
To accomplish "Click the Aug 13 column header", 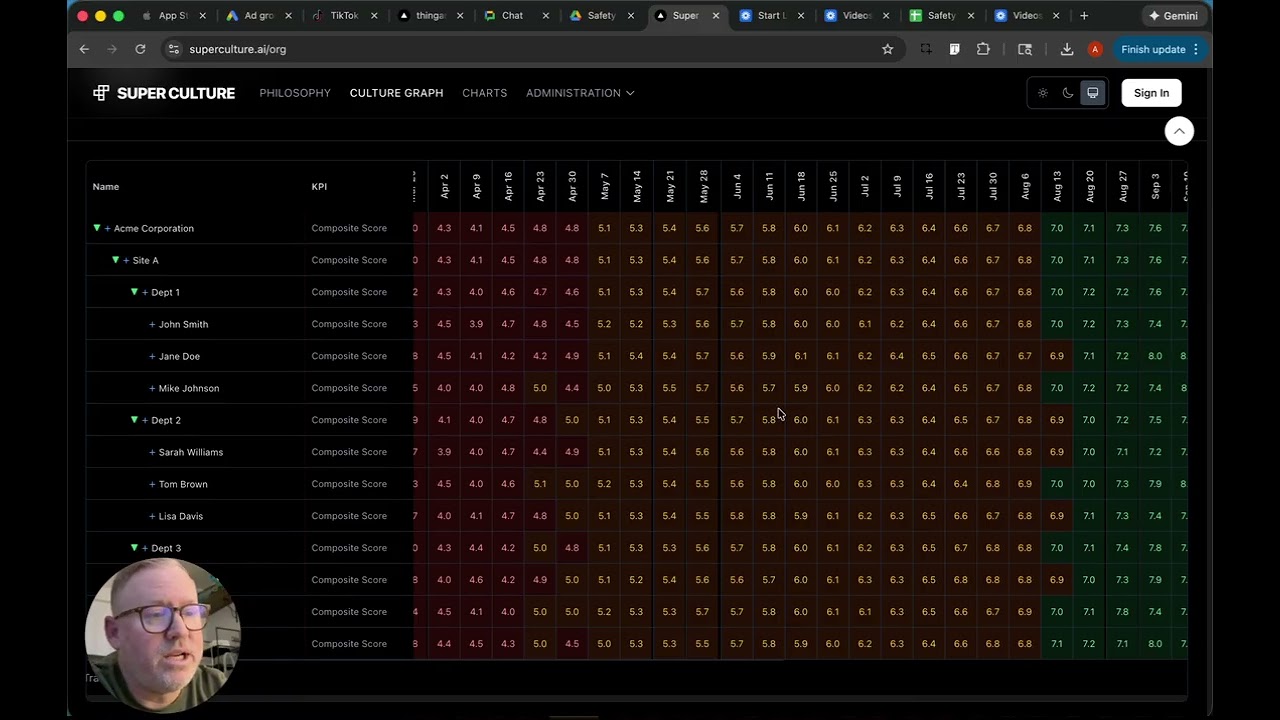I will [x=1057, y=186].
